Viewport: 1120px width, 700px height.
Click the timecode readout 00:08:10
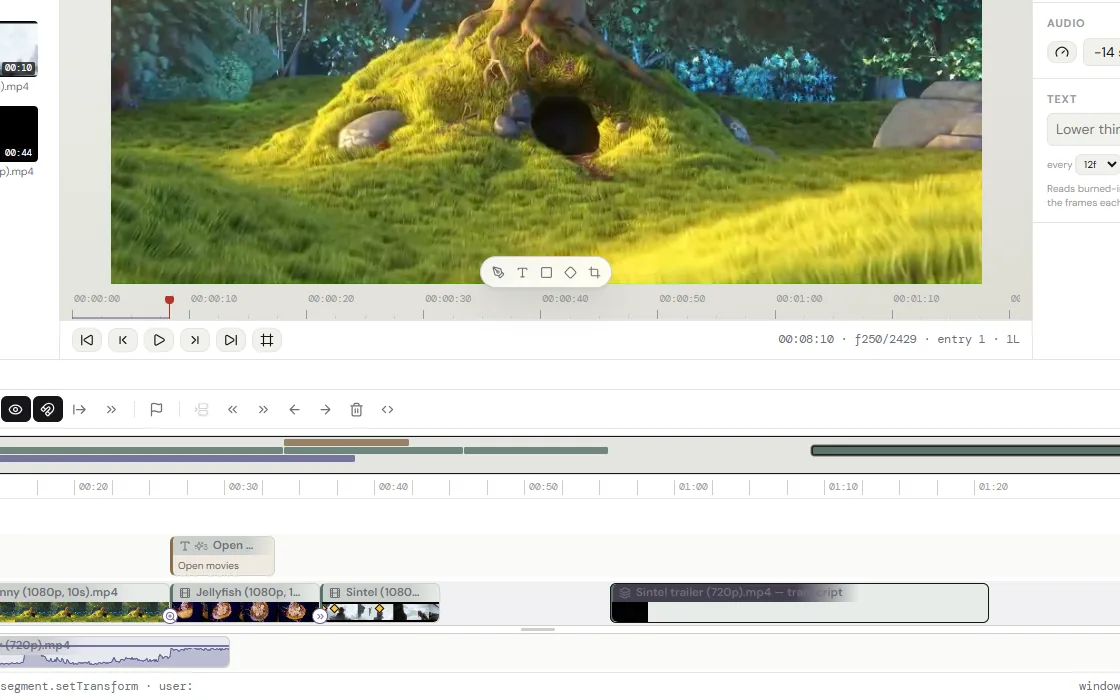806,339
